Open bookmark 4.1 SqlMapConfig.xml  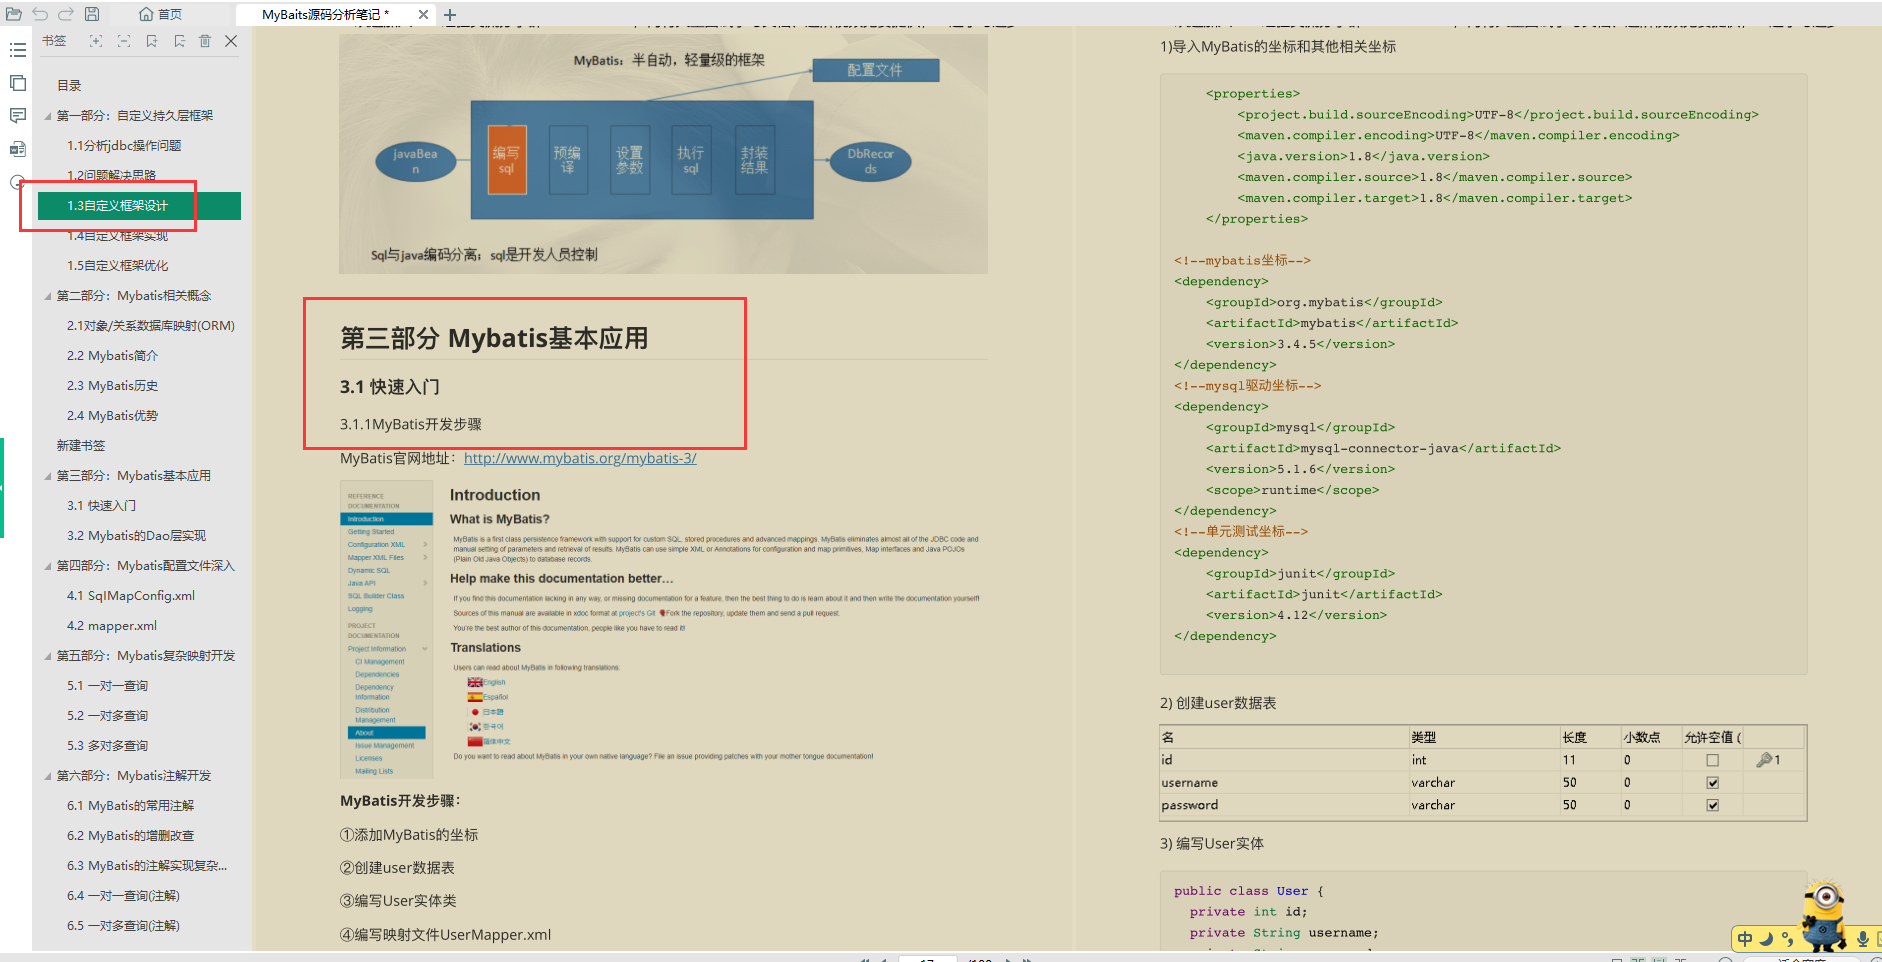coord(131,596)
